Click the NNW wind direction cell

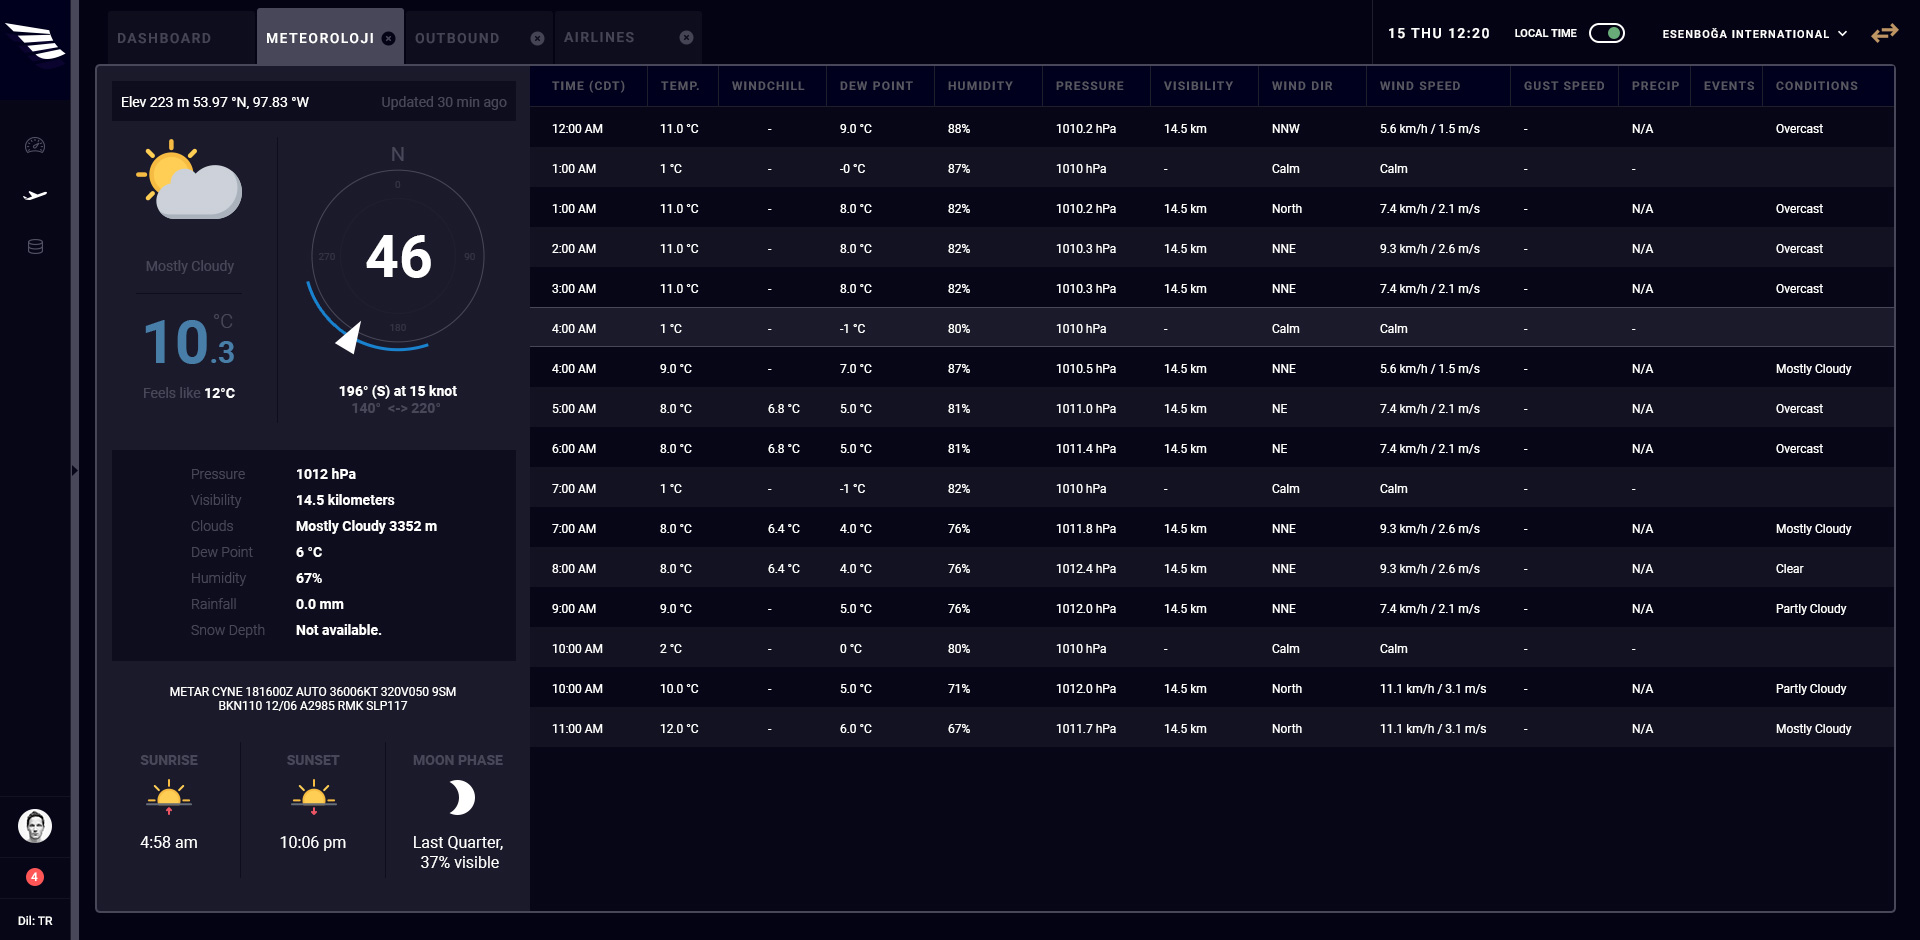coord(1286,129)
